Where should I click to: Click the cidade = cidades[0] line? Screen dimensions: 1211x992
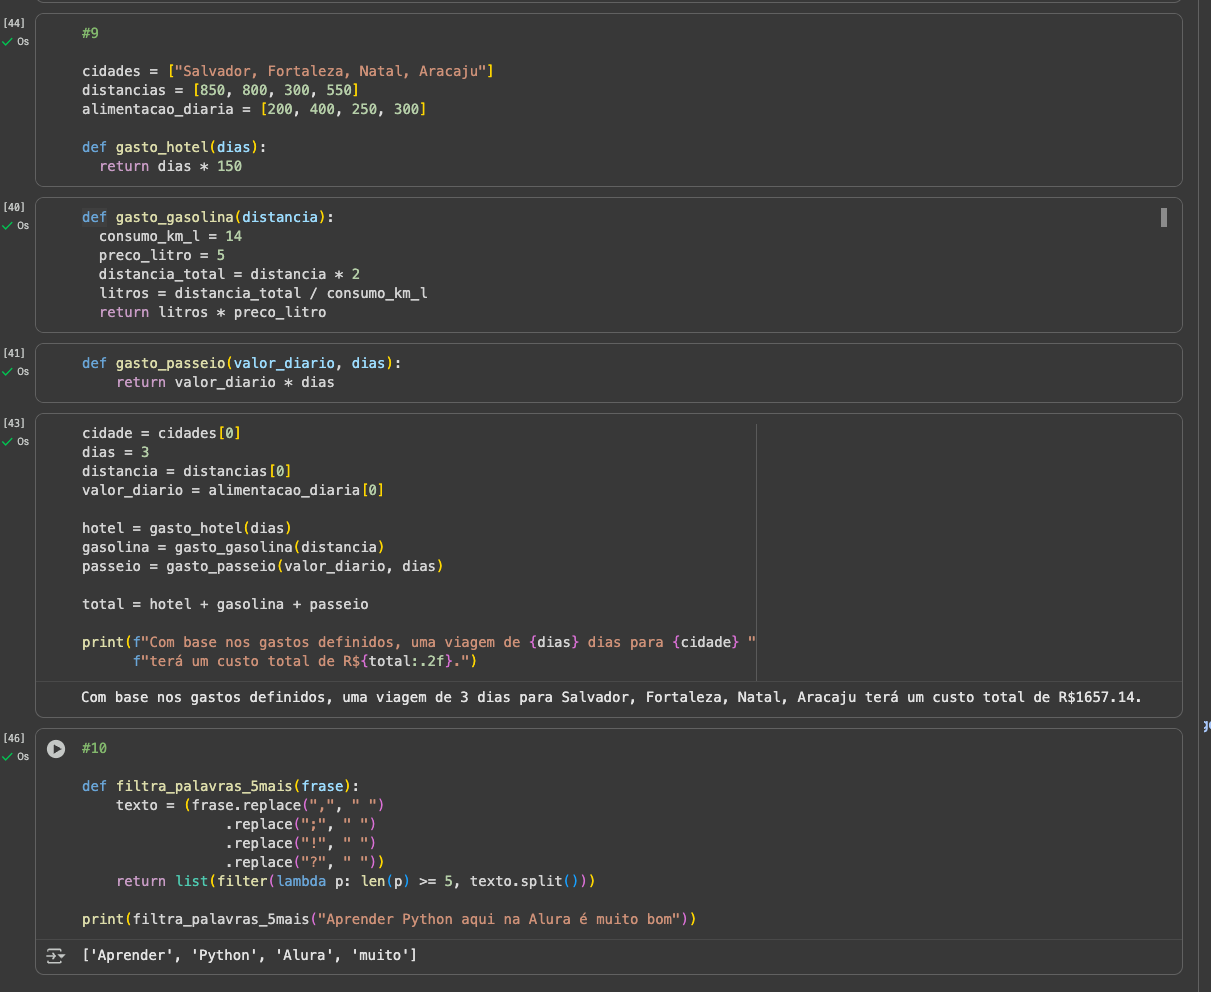tap(161, 433)
